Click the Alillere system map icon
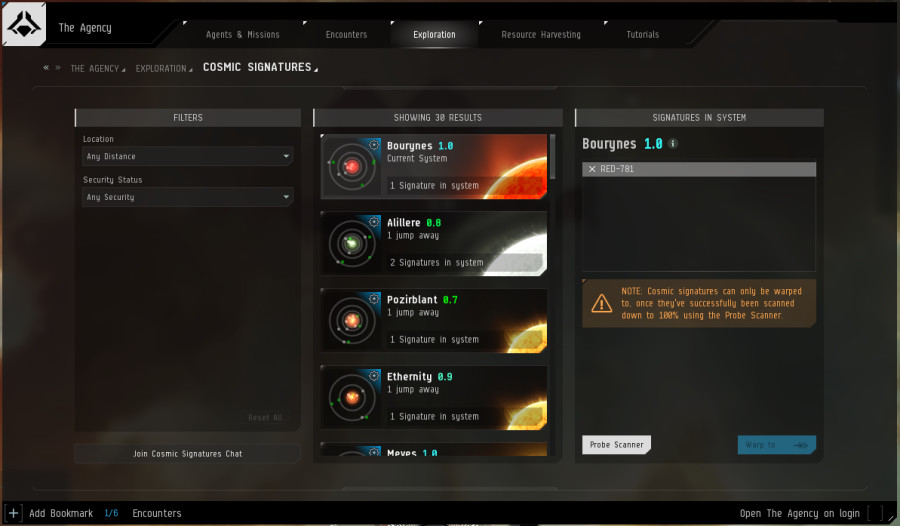The image size is (900, 526). (351, 243)
